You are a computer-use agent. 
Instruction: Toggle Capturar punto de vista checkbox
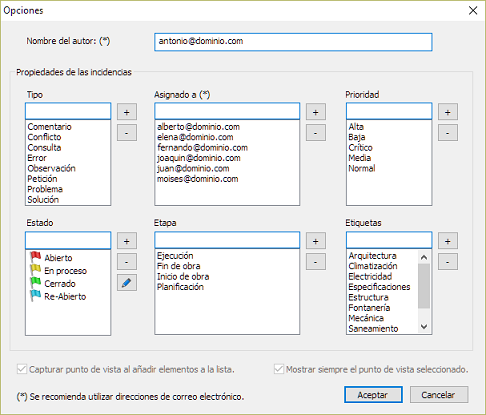(x=22, y=369)
